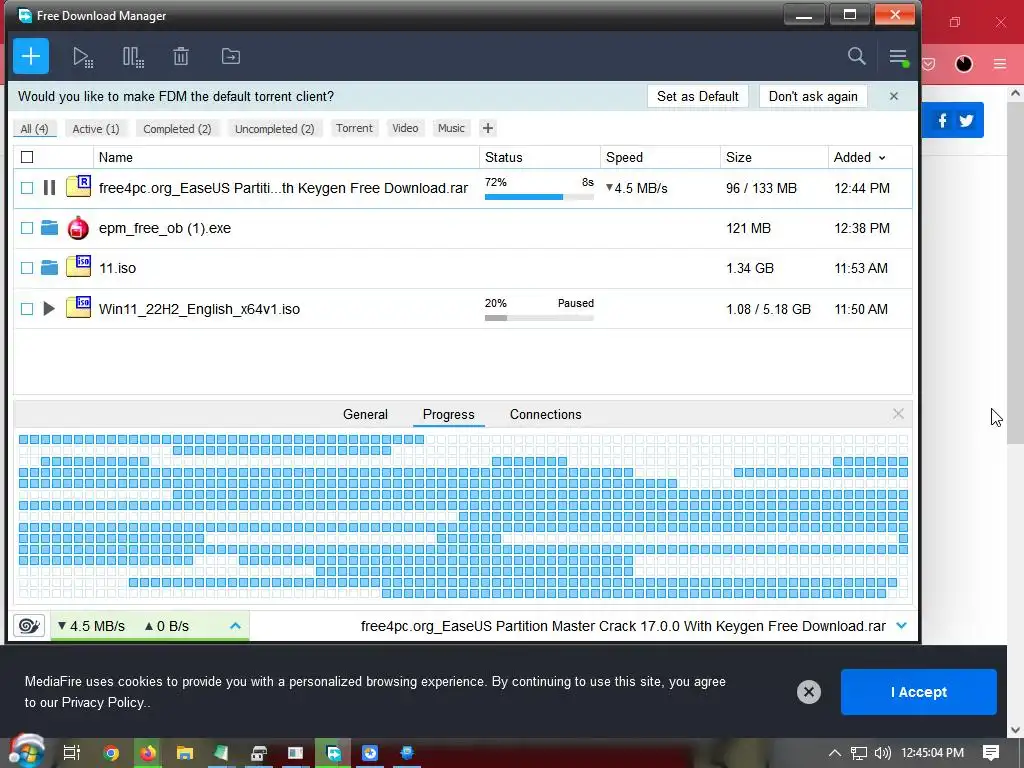Pause all downloads from the toolbar
Screen dimensions: 1024x768
tap(133, 57)
